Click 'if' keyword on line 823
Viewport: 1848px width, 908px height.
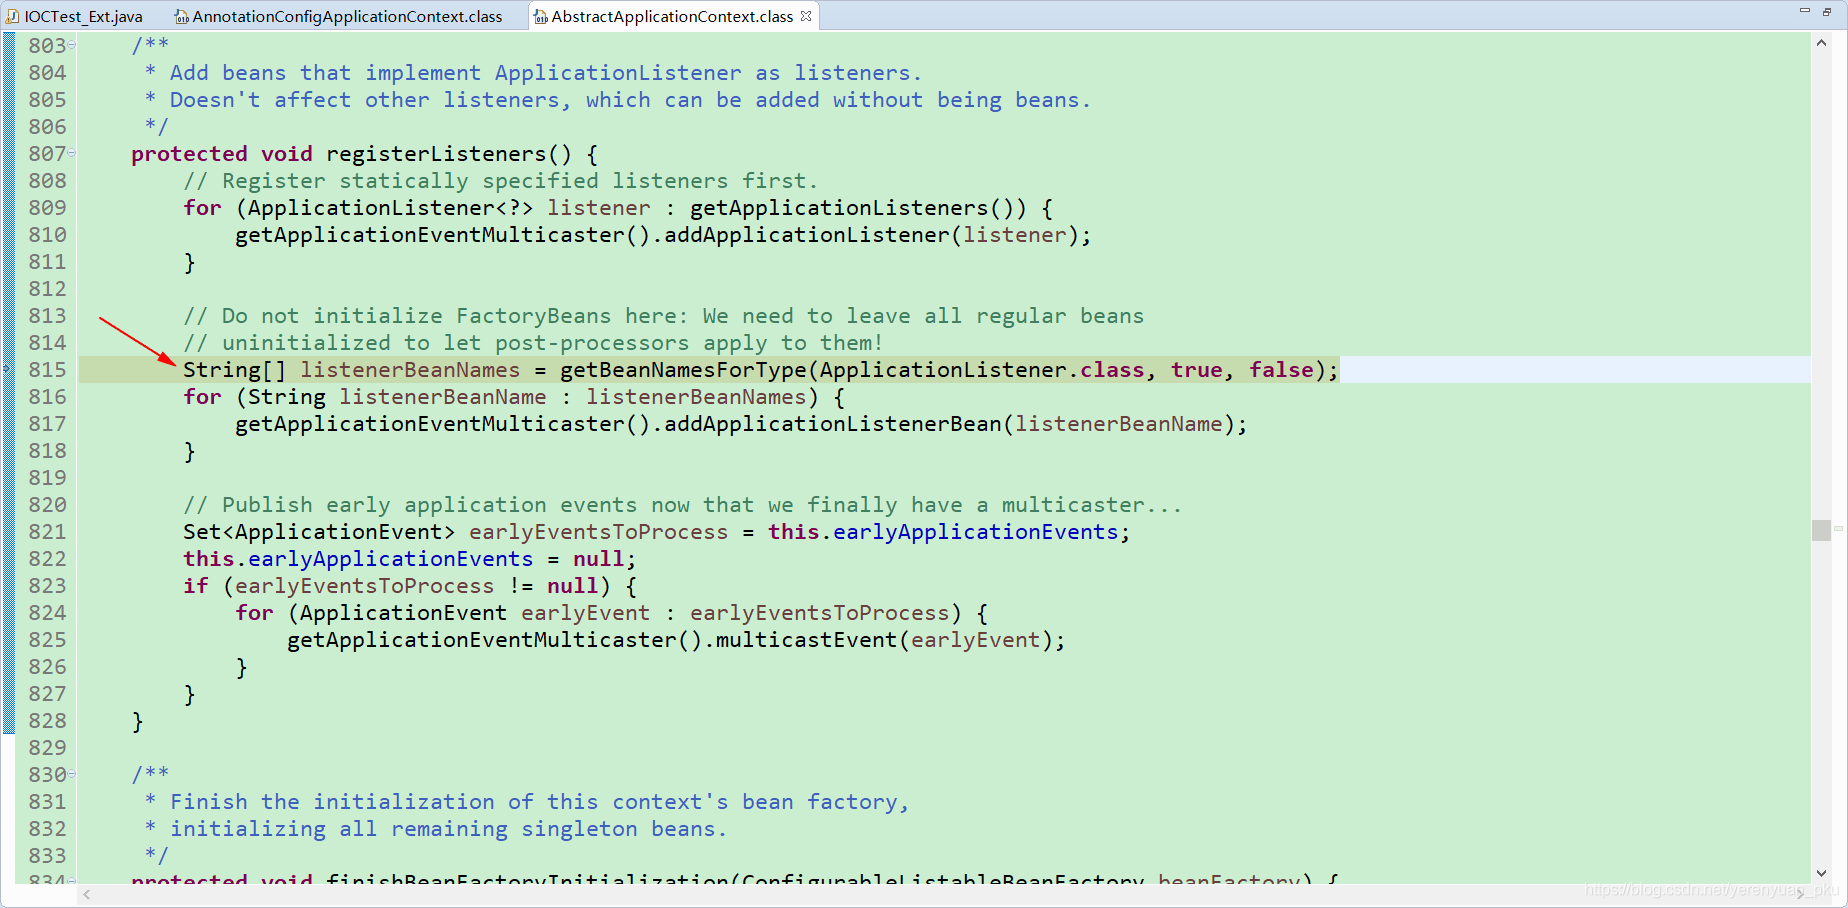(x=196, y=586)
